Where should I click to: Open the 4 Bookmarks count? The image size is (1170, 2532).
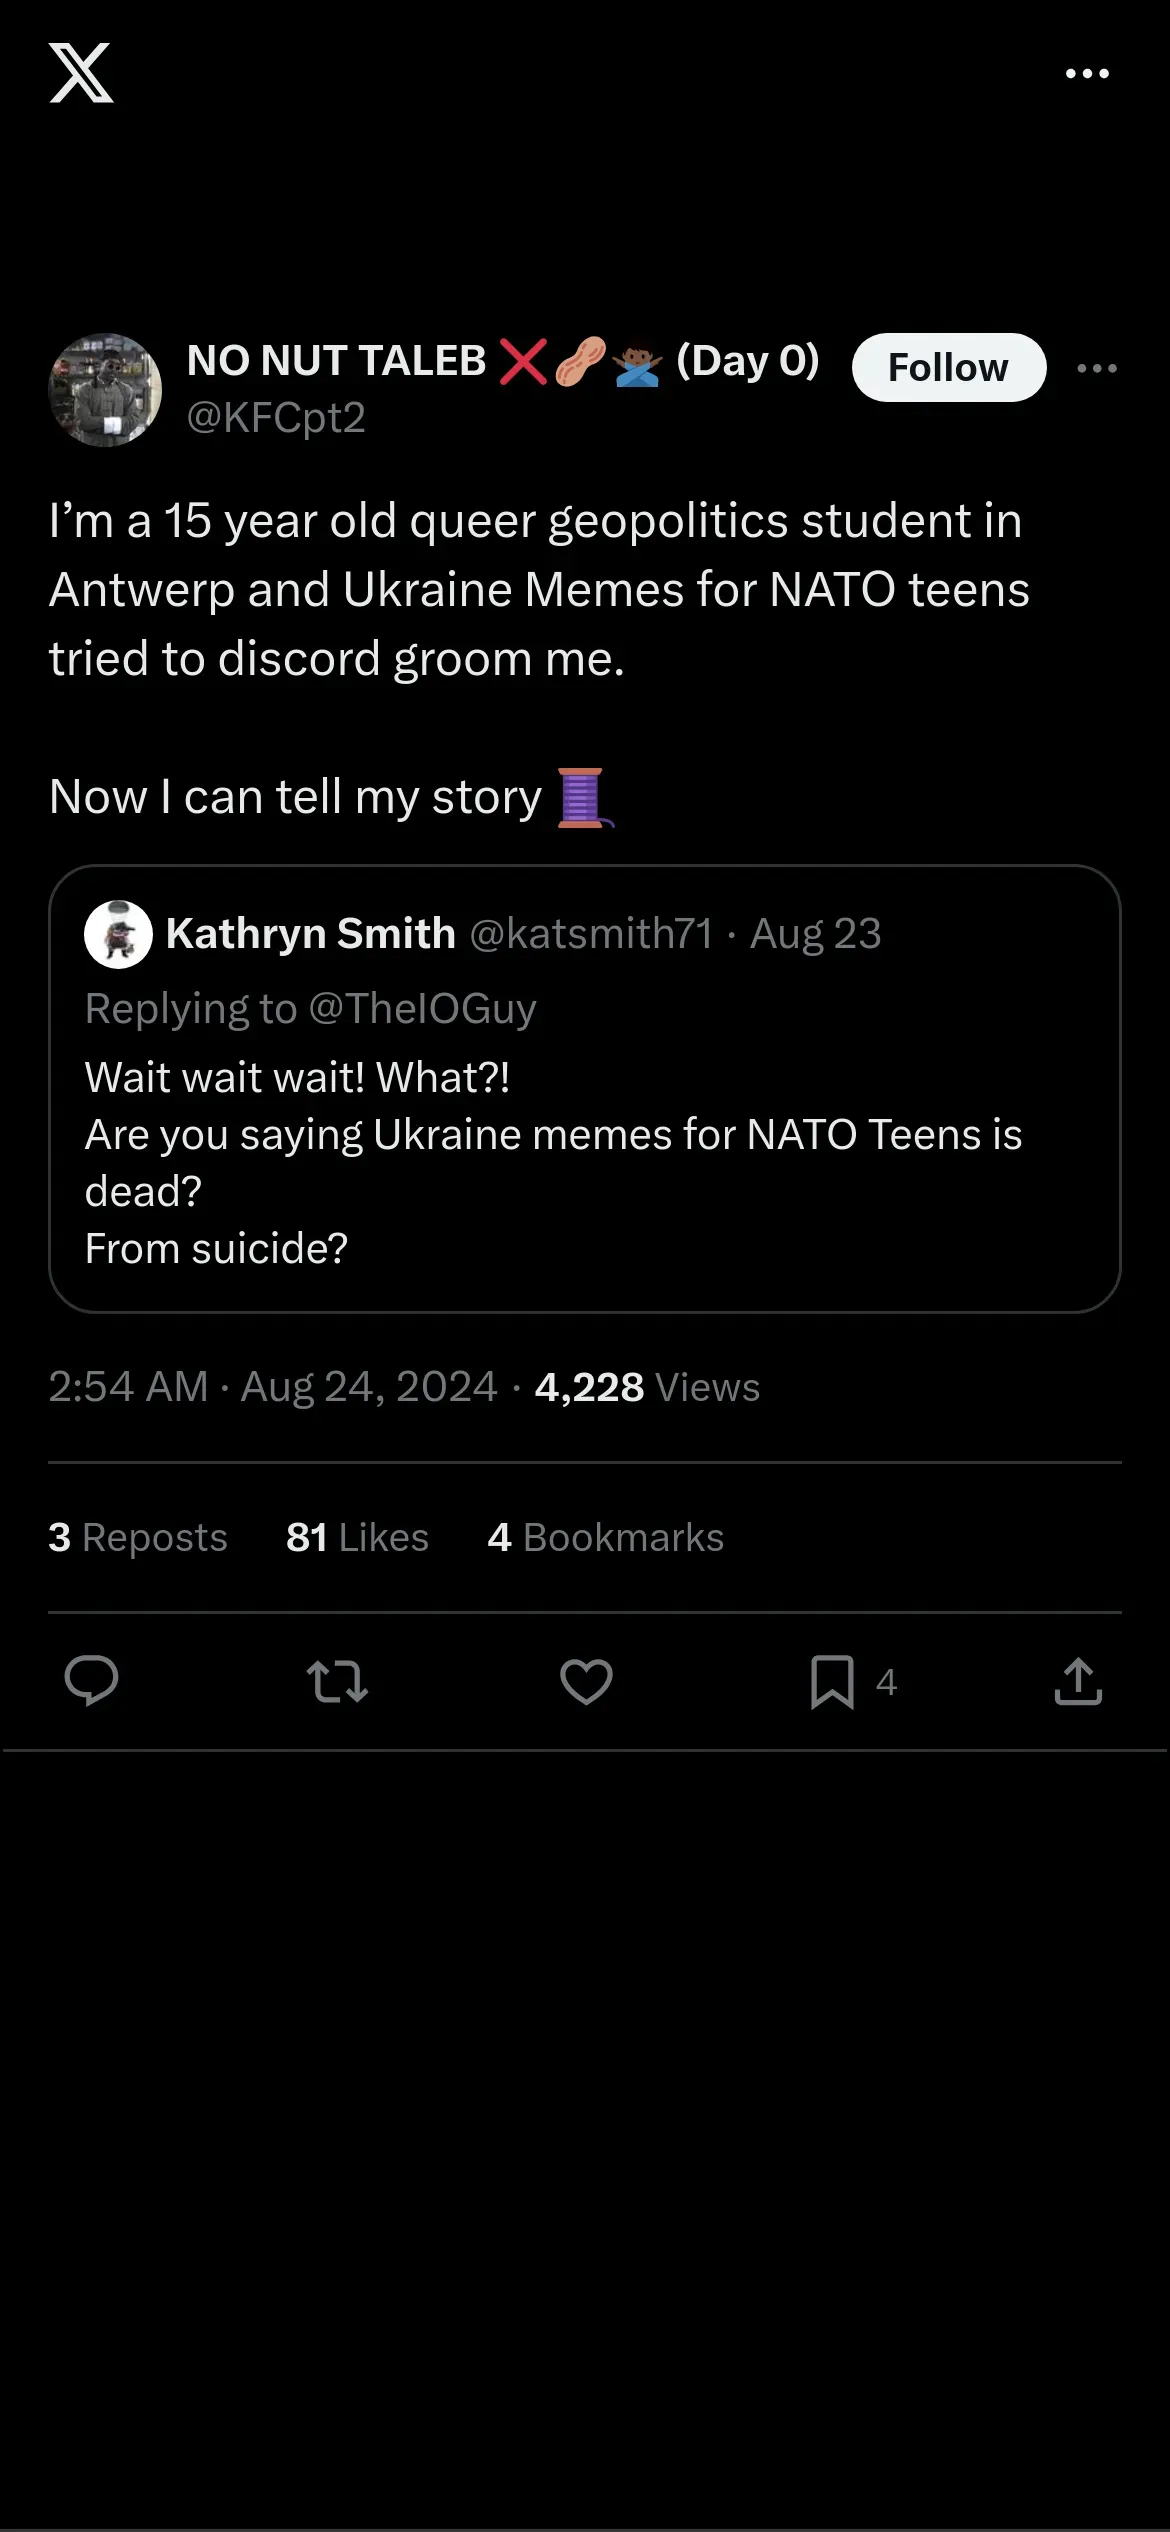click(x=605, y=1537)
